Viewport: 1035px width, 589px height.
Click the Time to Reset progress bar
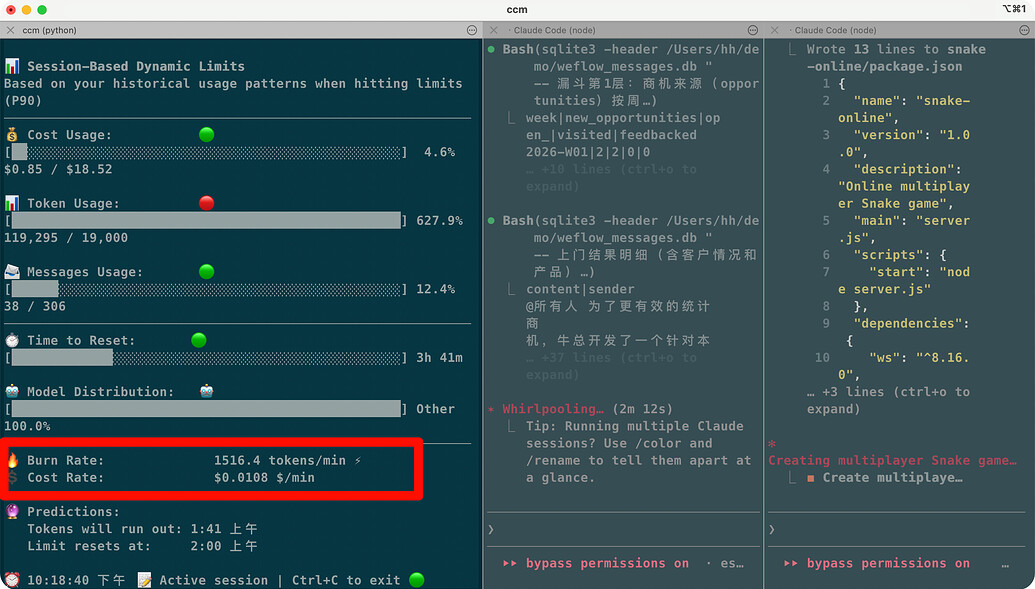point(206,358)
